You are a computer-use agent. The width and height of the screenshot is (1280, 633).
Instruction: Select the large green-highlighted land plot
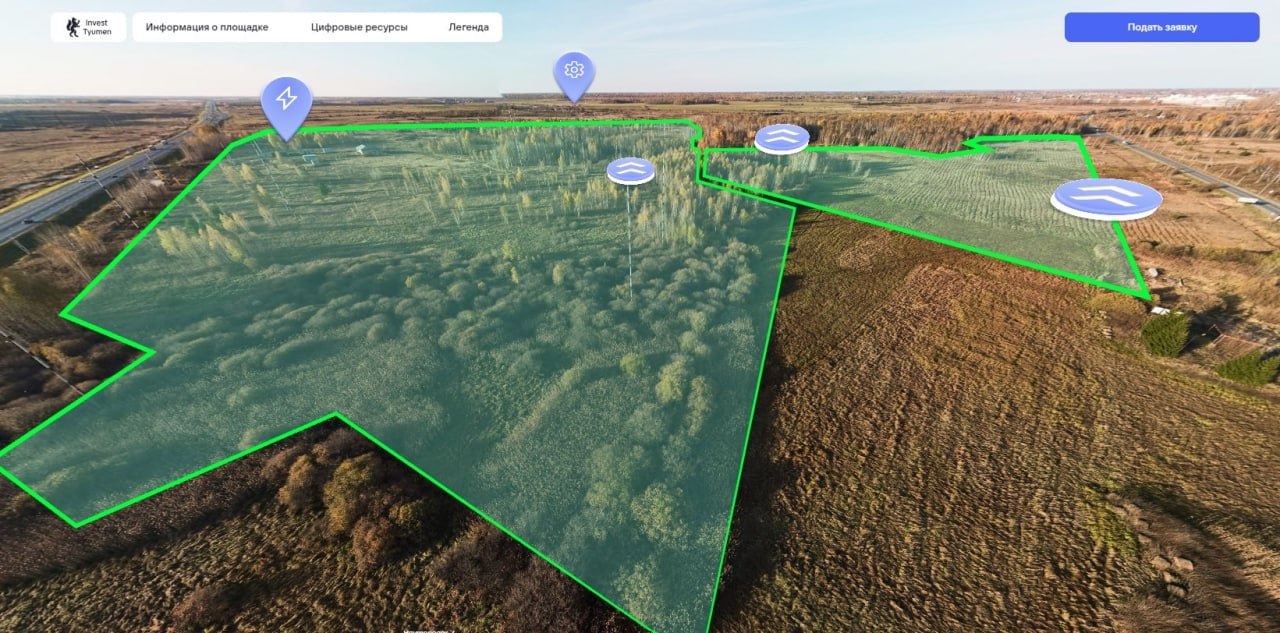430,330
